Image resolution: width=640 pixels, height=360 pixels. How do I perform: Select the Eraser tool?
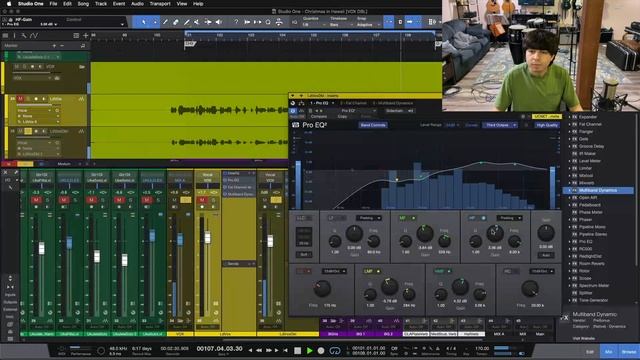point(176,22)
